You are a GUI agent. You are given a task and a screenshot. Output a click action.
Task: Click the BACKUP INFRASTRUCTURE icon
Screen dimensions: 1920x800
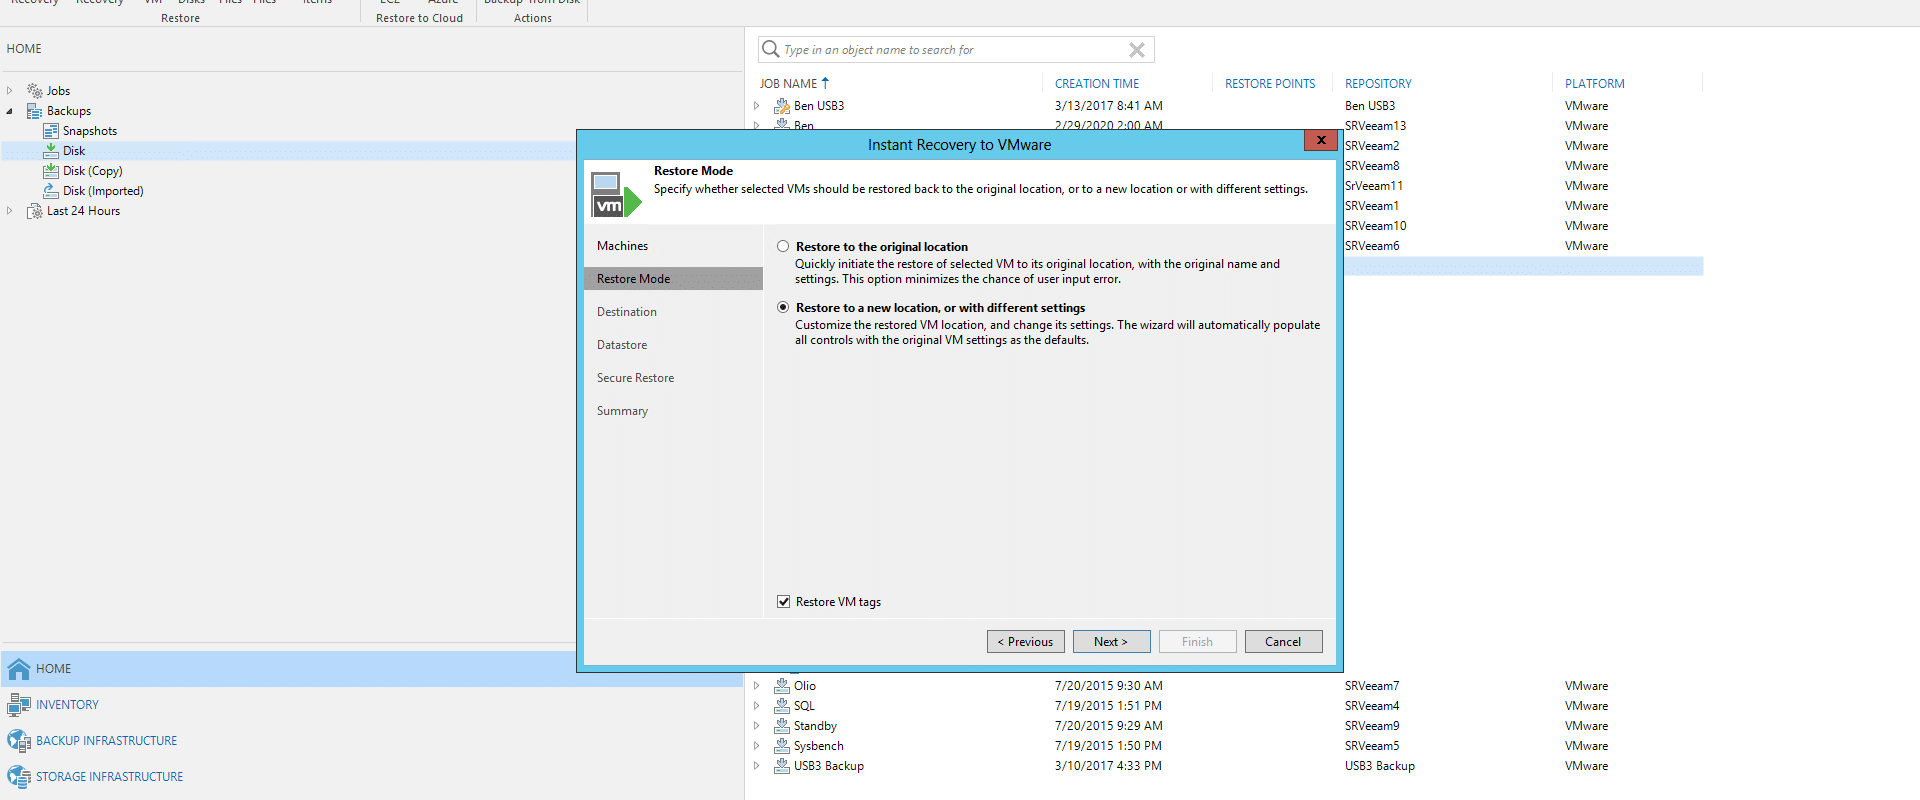(x=19, y=741)
